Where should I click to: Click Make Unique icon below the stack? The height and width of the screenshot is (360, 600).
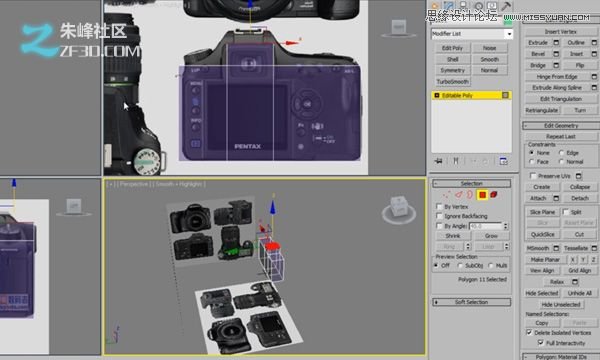tap(473, 161)
